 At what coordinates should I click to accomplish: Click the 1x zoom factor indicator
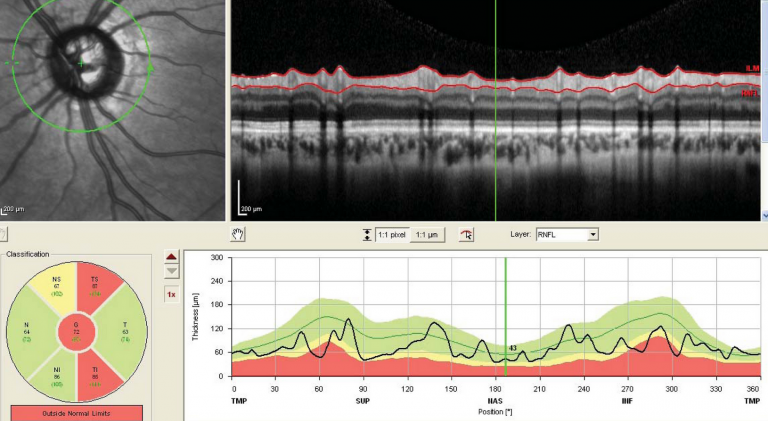[171, 295]
